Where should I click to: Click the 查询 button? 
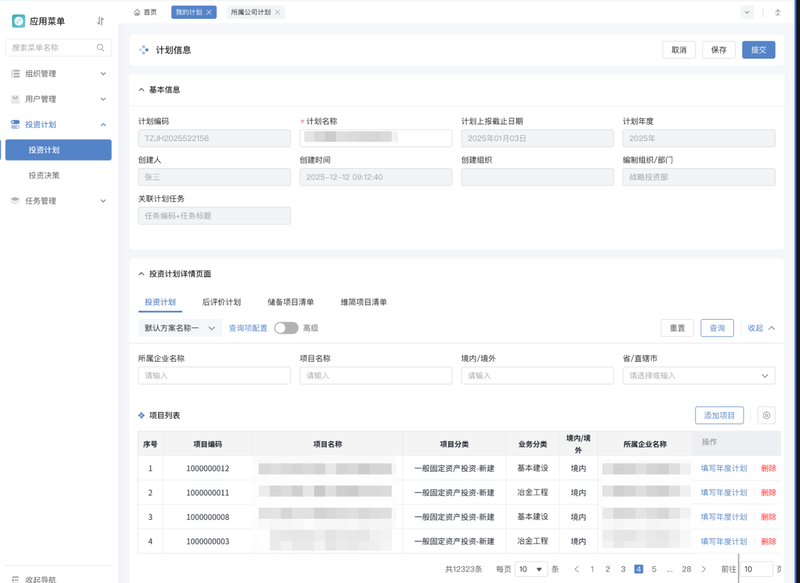[x=717, y=328]
